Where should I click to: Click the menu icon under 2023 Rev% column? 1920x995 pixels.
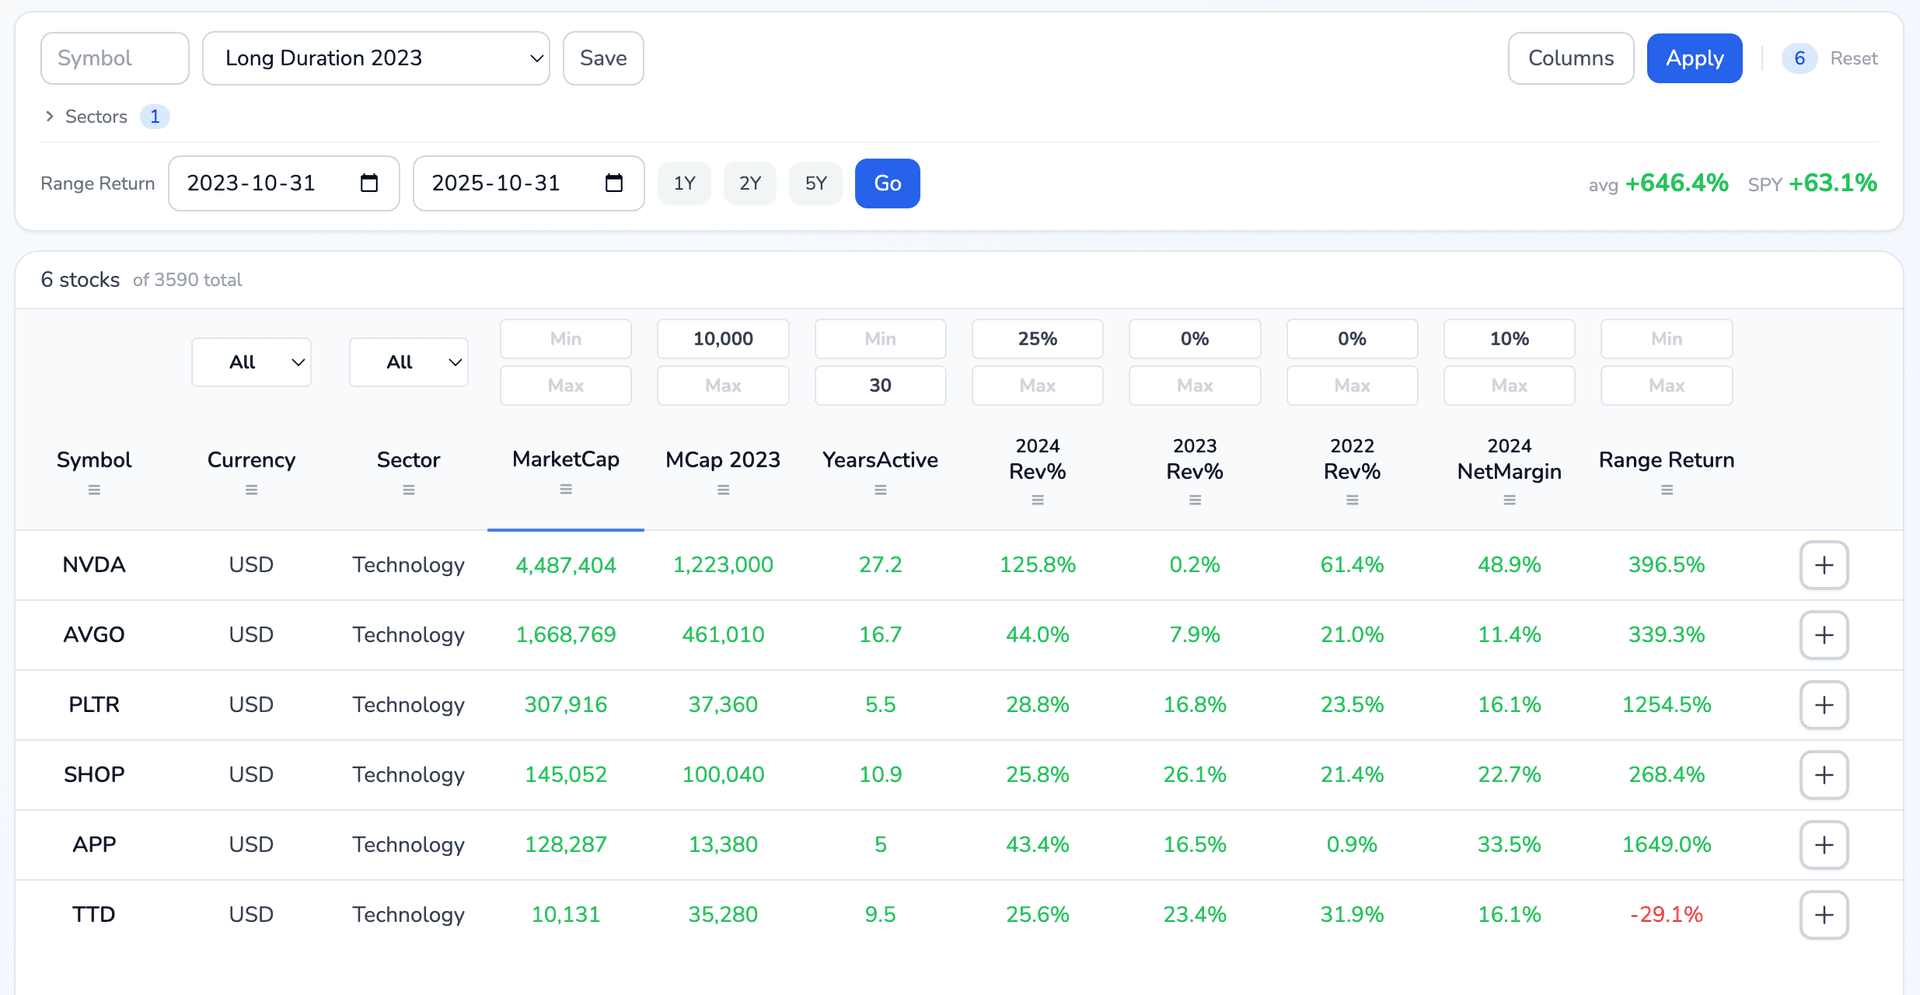pyautogui.click(x=1195, y=500)
